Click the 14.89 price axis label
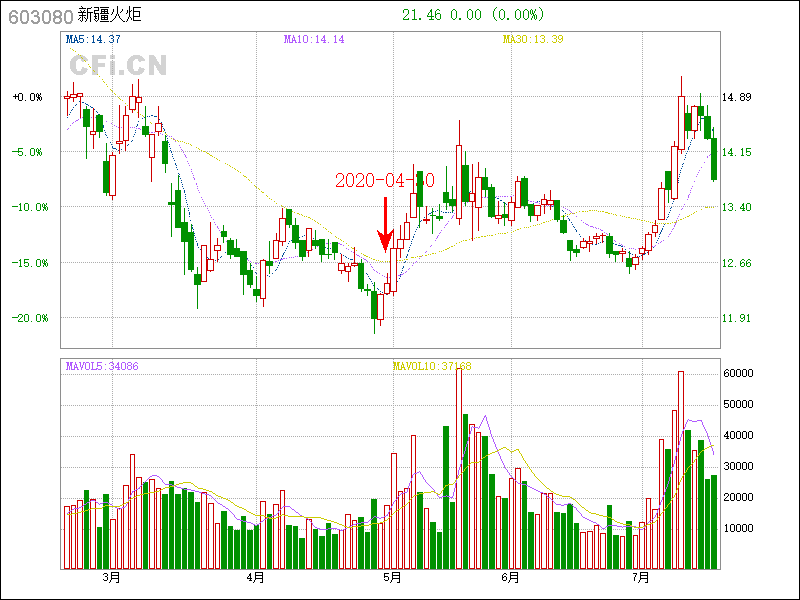 736,97
